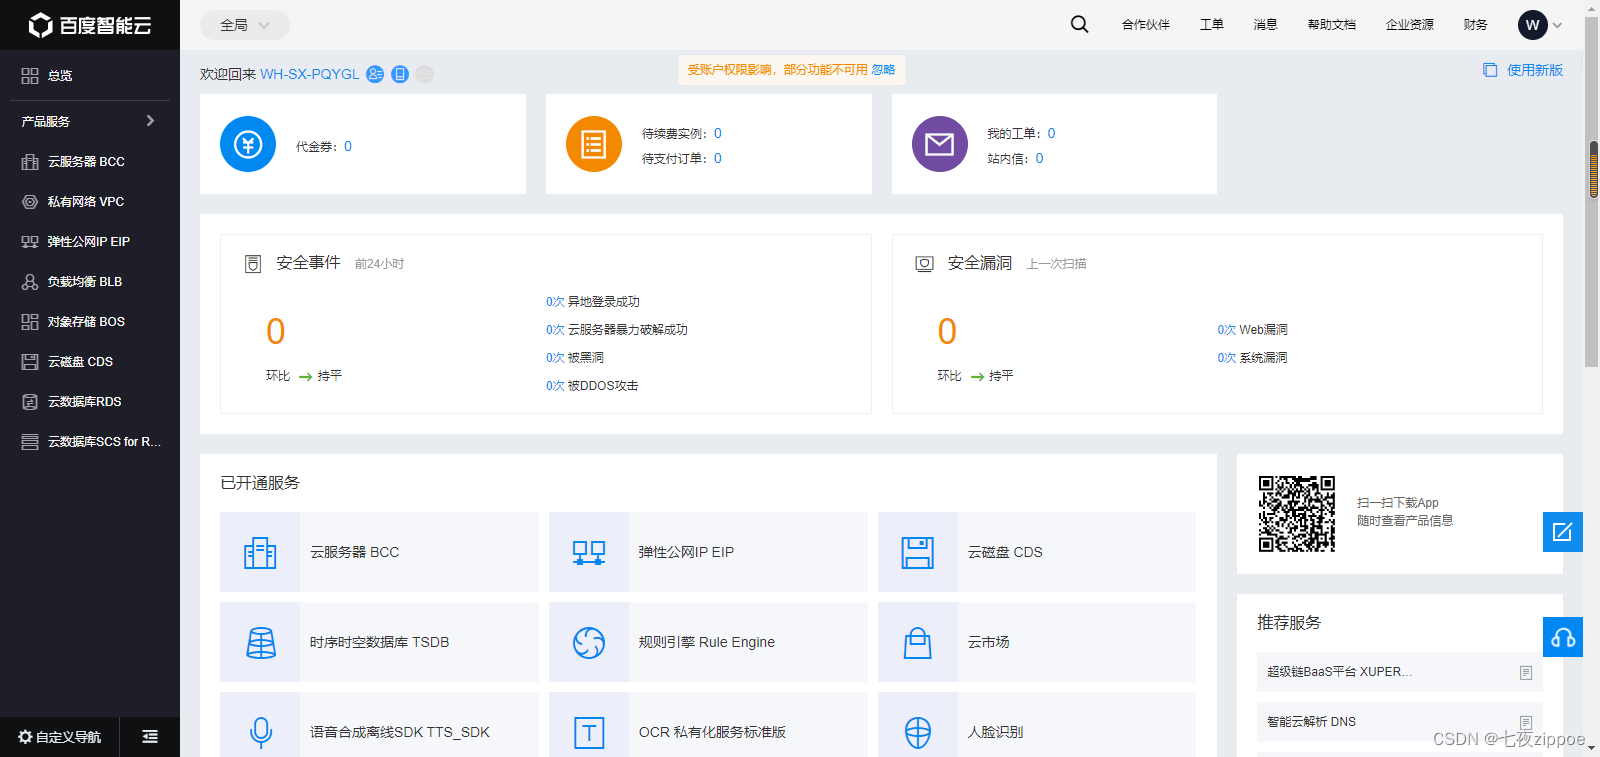Click the 弹性公网IP EIP sidebar icon
Image resolution: width=1600 pixels, height=757 pixels.
coord(30,241)
